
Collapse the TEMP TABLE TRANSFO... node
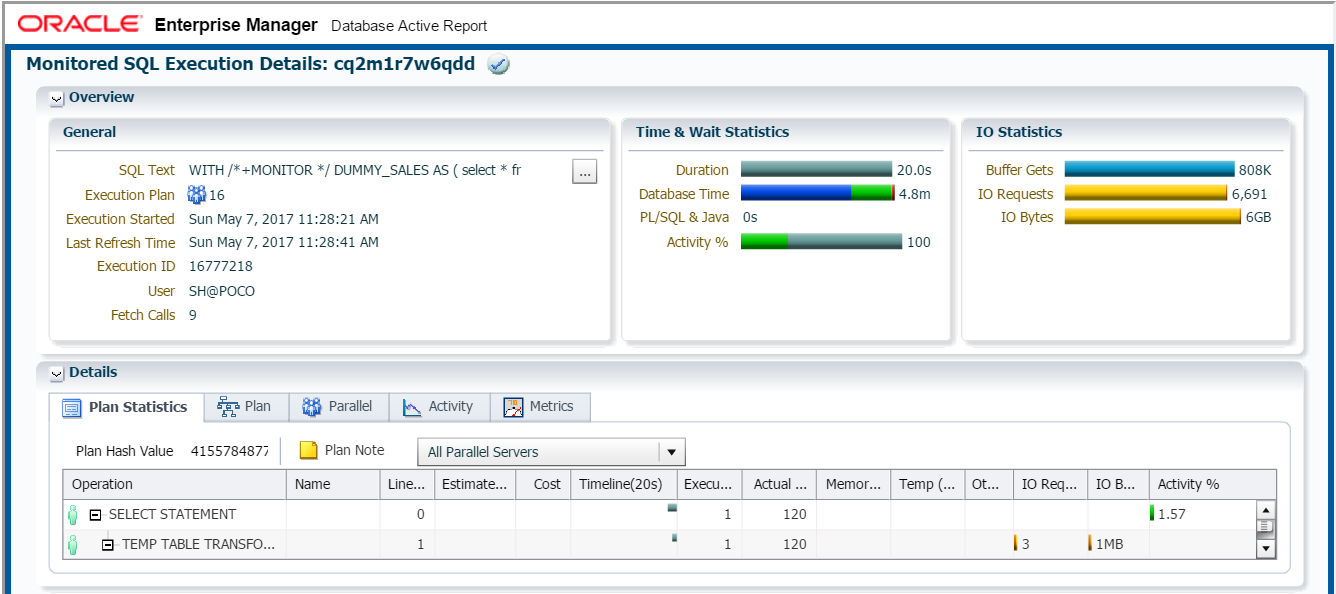click(x=108, y=545)
